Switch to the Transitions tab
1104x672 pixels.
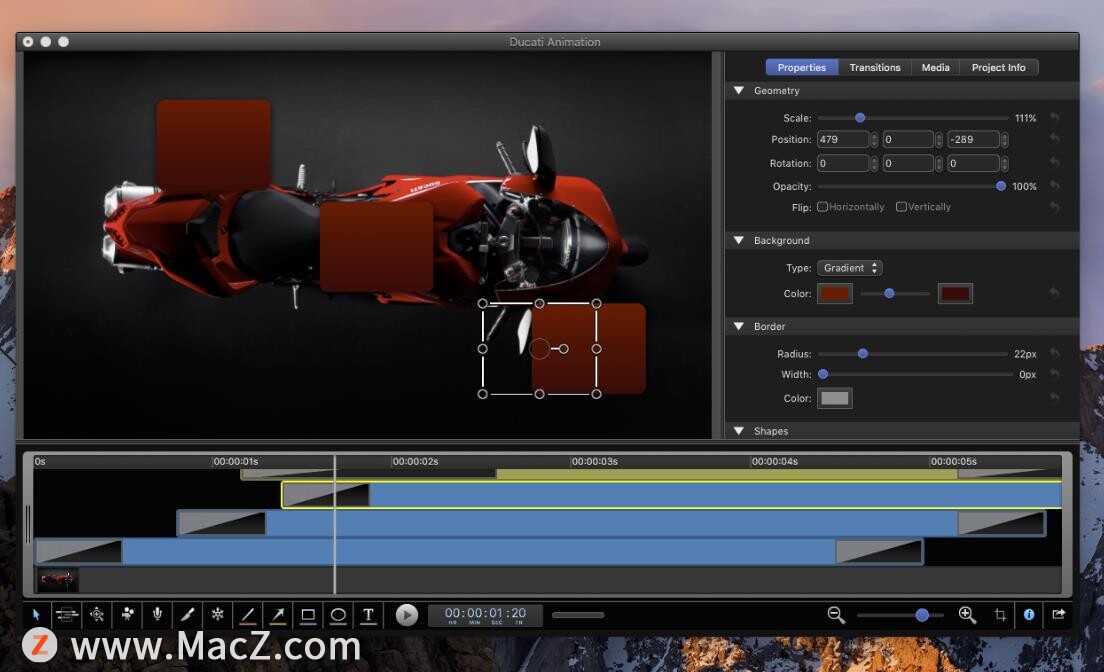pos(874,67)
